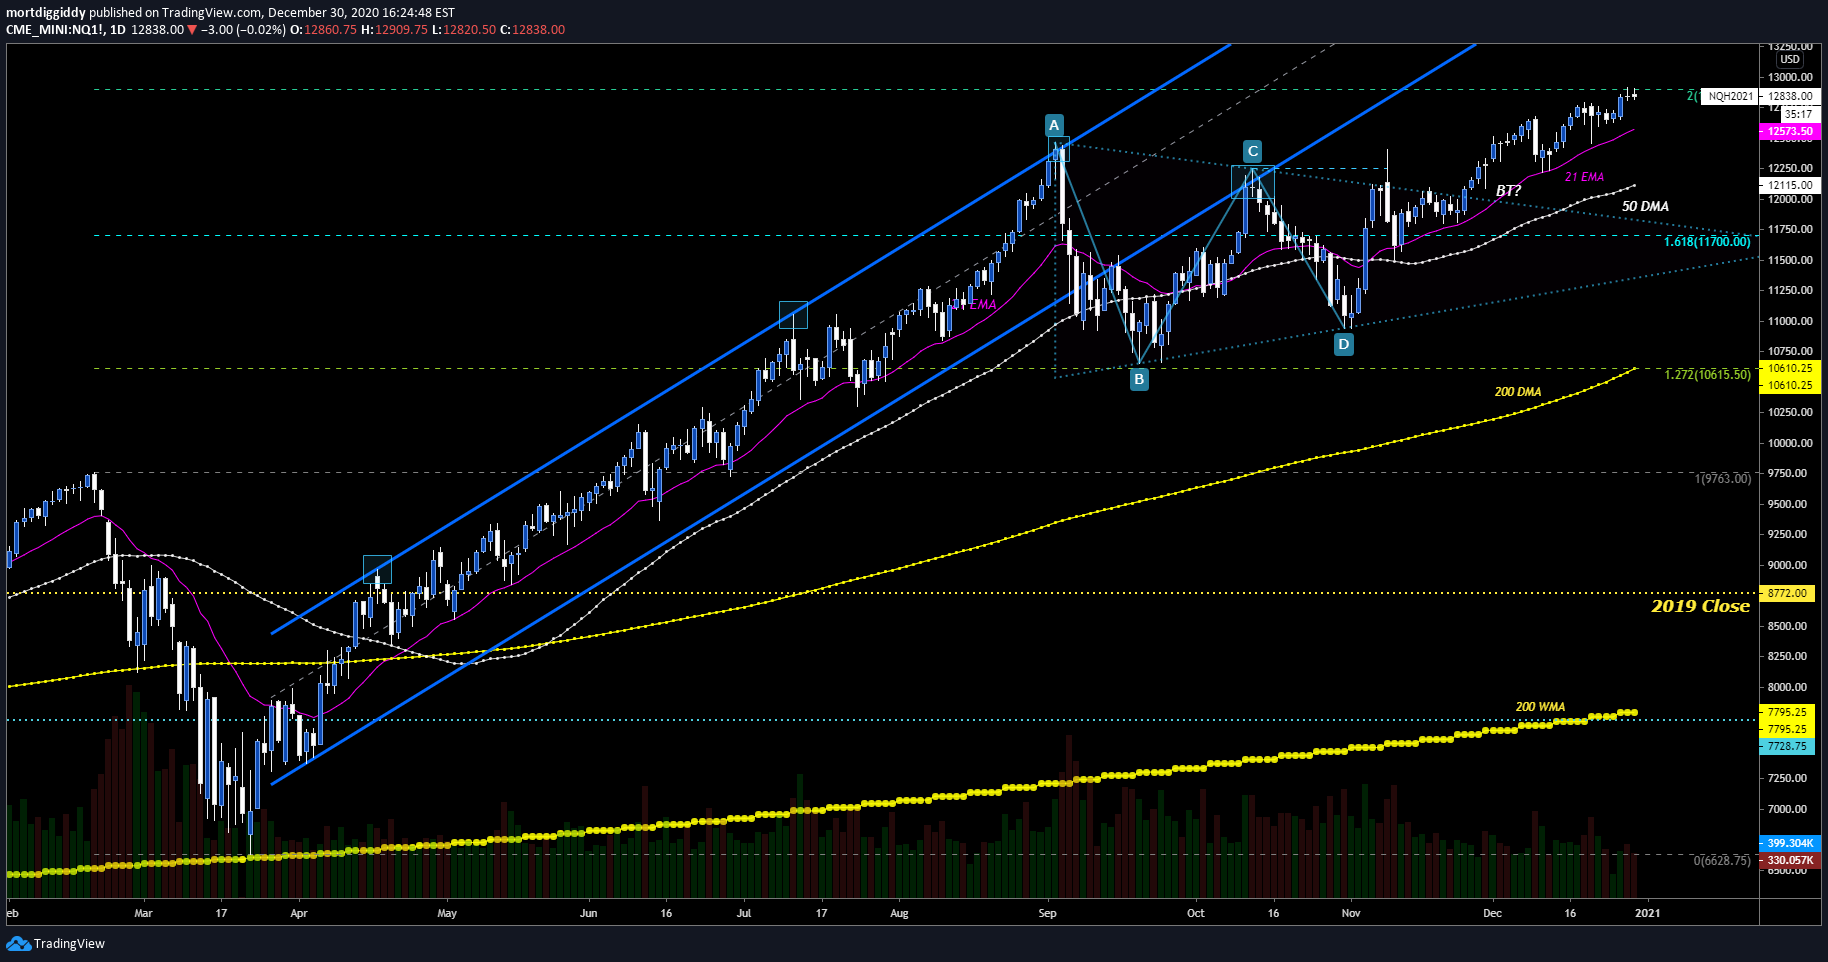Click the 12838.00 last price label
This screenshot has height=962, width=1828.
(1790, 97)
